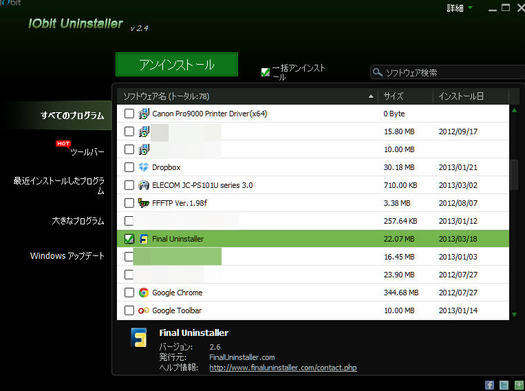525x391 pixels.
Task: Click the search magnifier icon
Action: [x=378, y=72]
